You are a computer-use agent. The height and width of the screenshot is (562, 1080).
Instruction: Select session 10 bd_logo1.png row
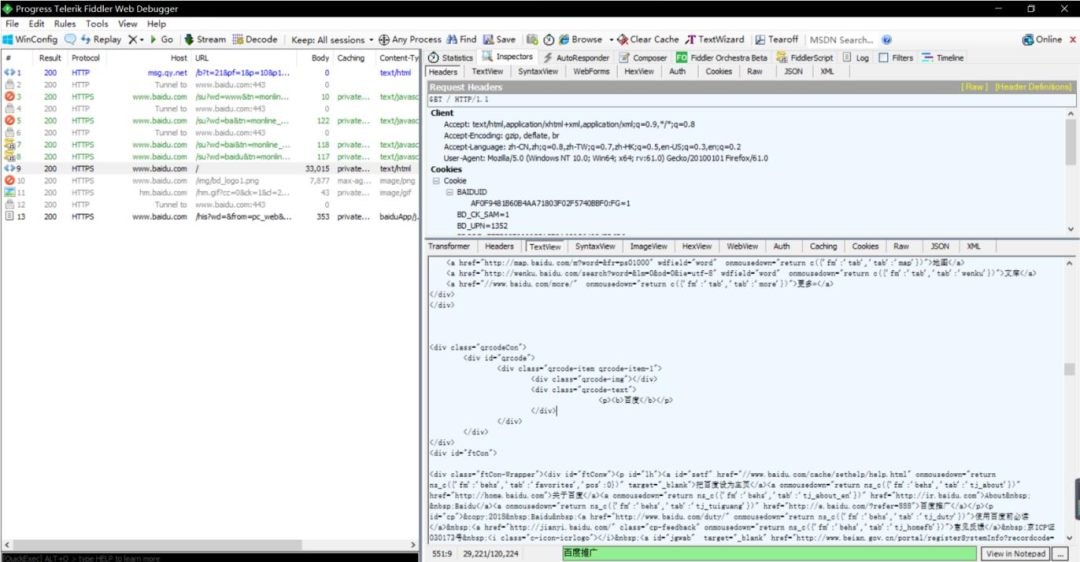209,180
